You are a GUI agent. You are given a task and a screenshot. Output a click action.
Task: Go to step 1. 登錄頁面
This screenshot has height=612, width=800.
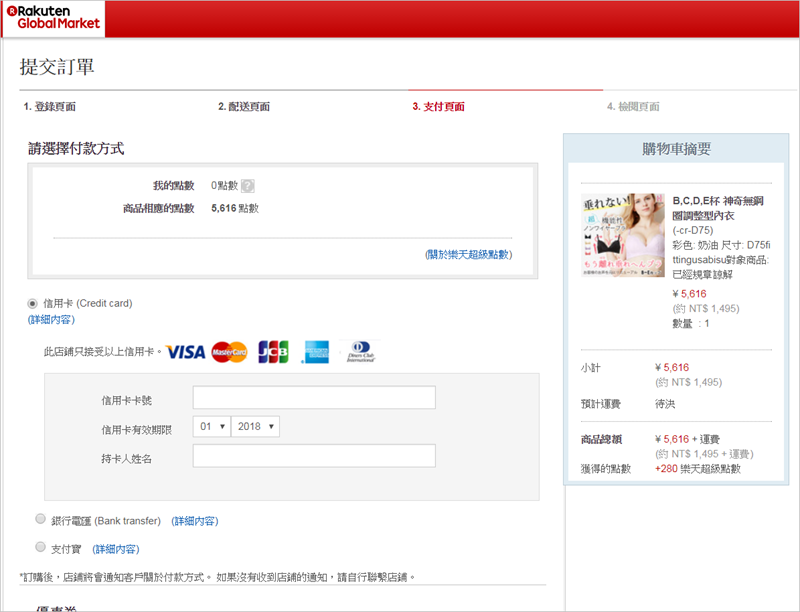[49, 107]
